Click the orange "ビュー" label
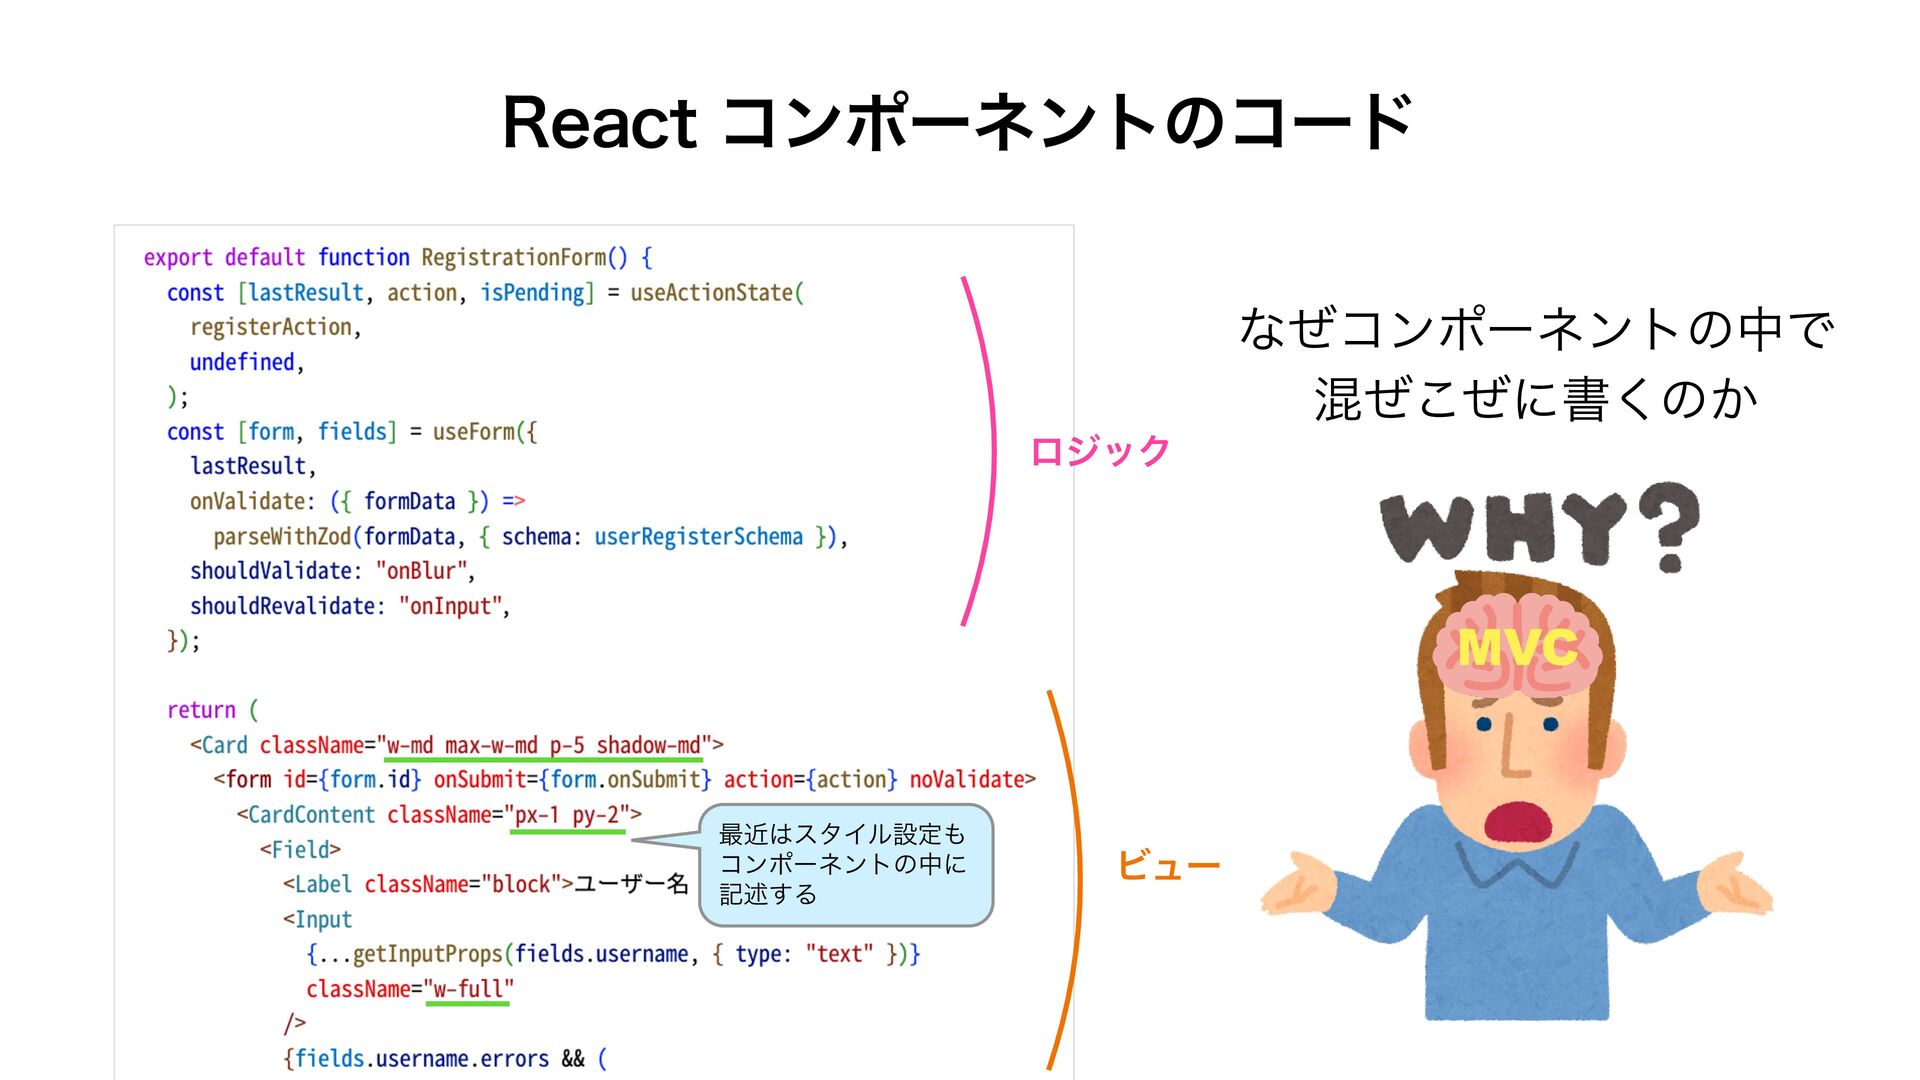The height and width of the screenshot is (1080, 1920). click(1169, 865)
